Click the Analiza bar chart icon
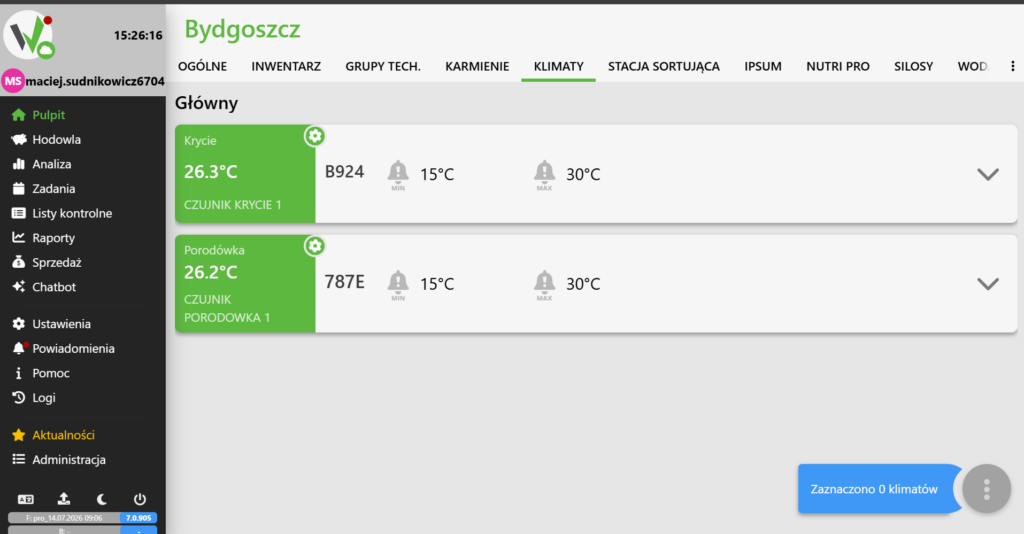Screen dimensions: 1024x534 (x=18, y=164)
